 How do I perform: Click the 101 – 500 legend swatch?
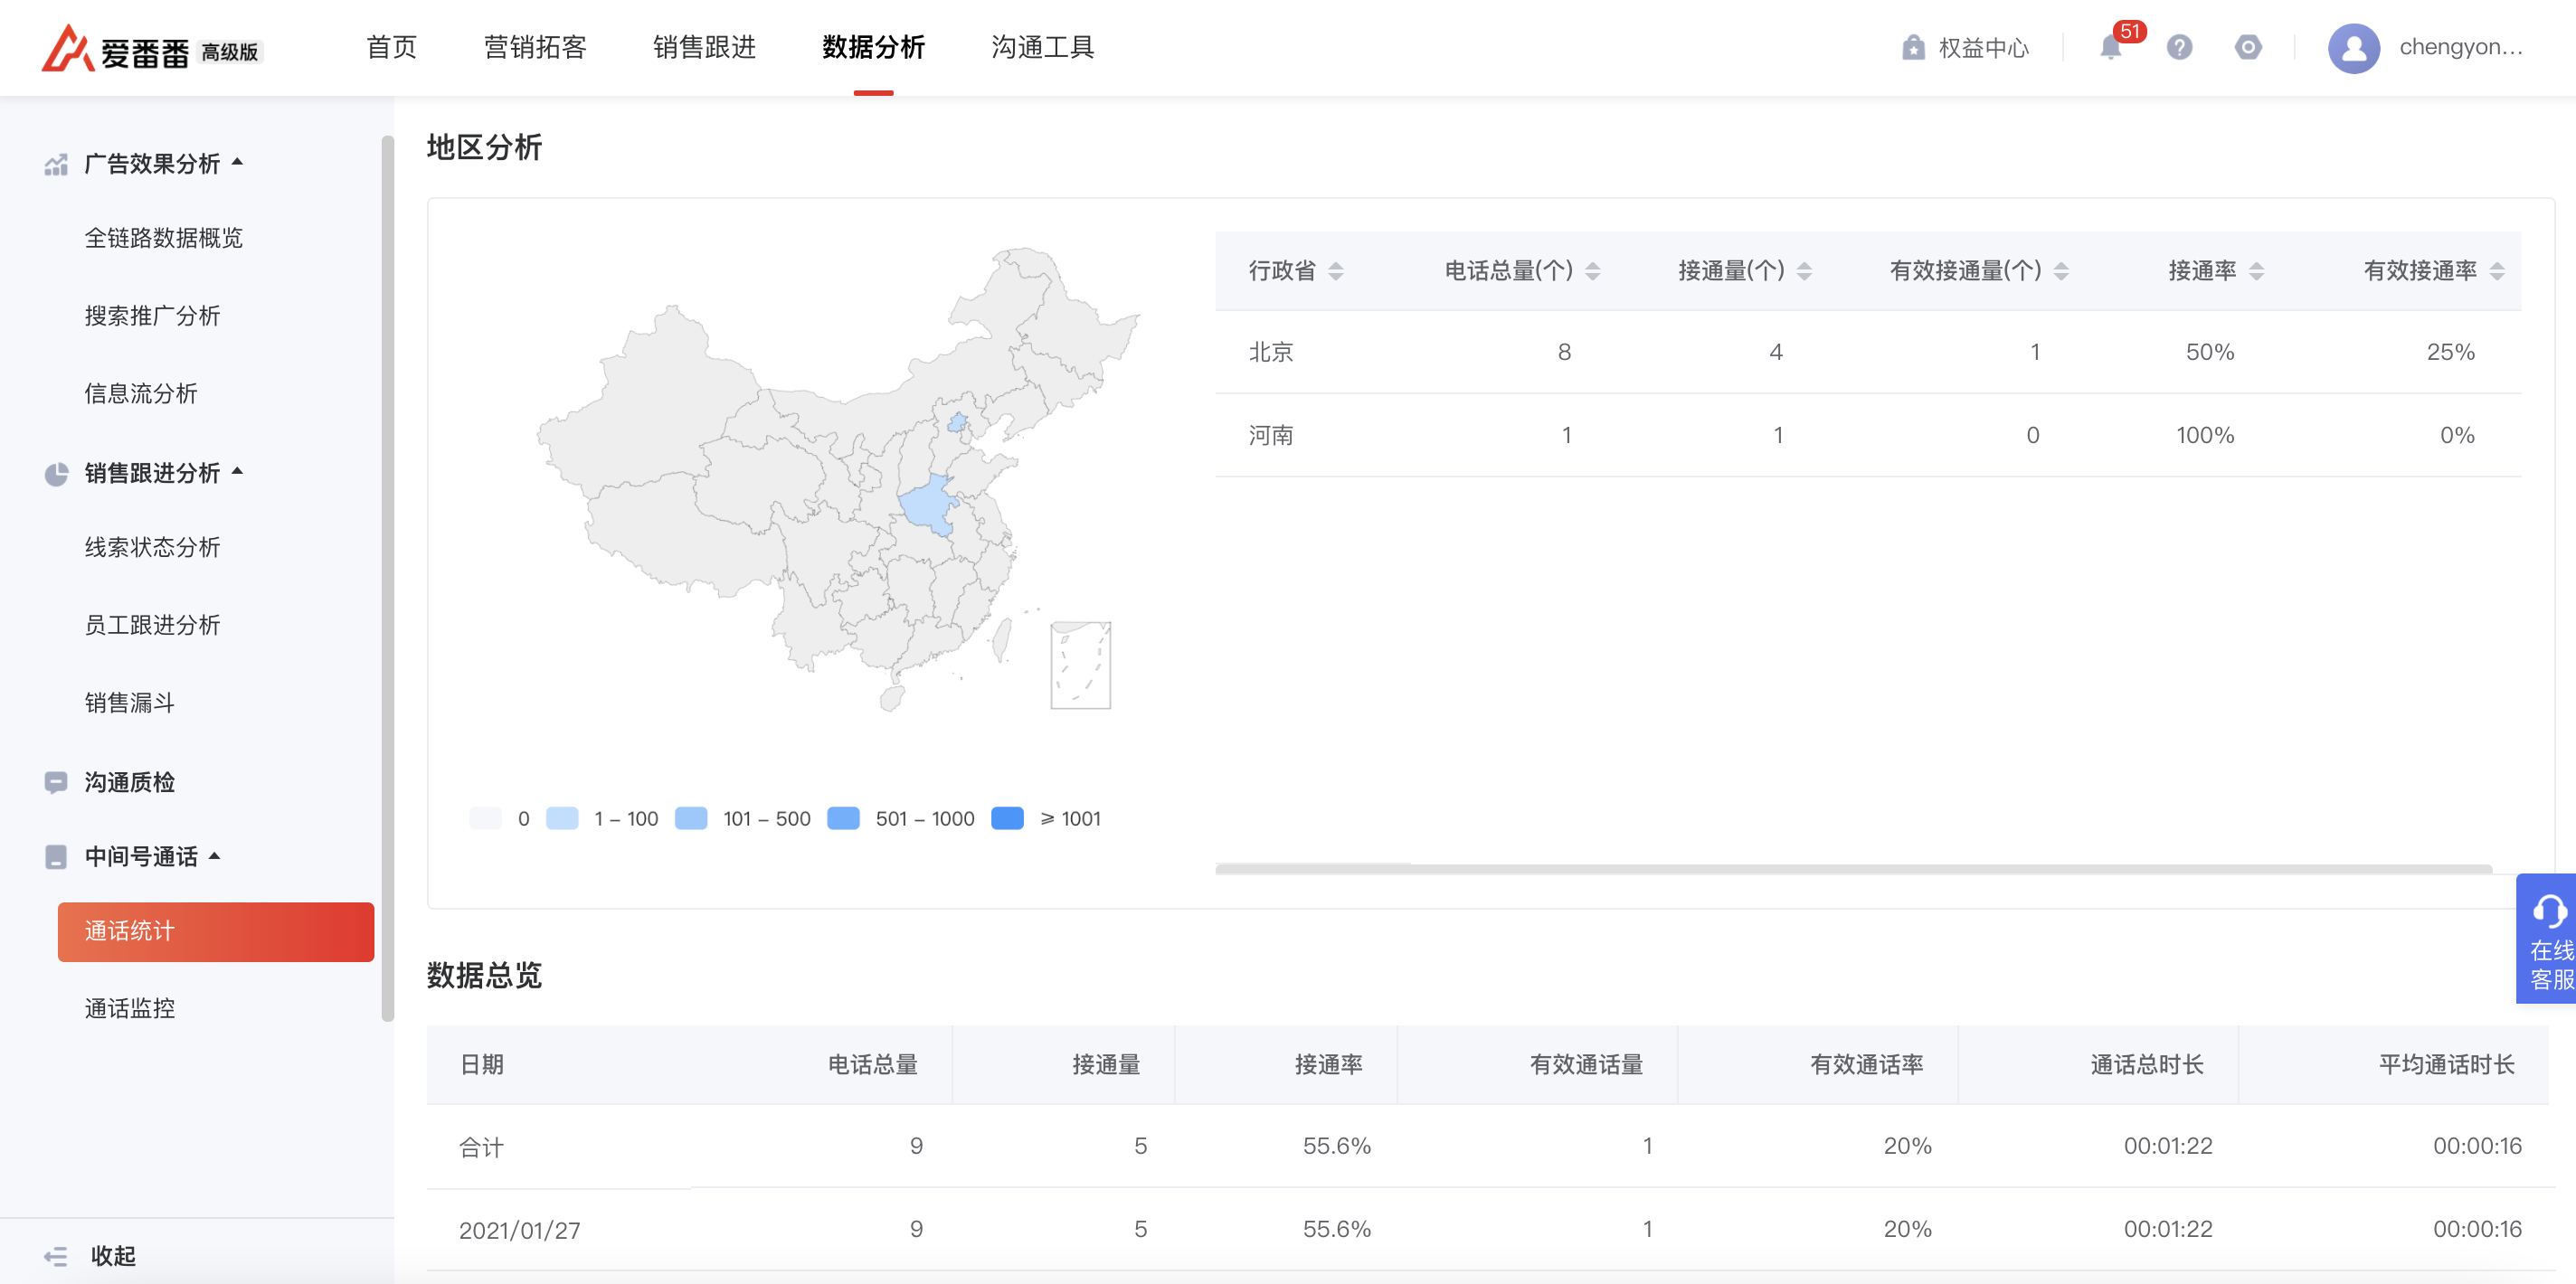pos(691,818)
